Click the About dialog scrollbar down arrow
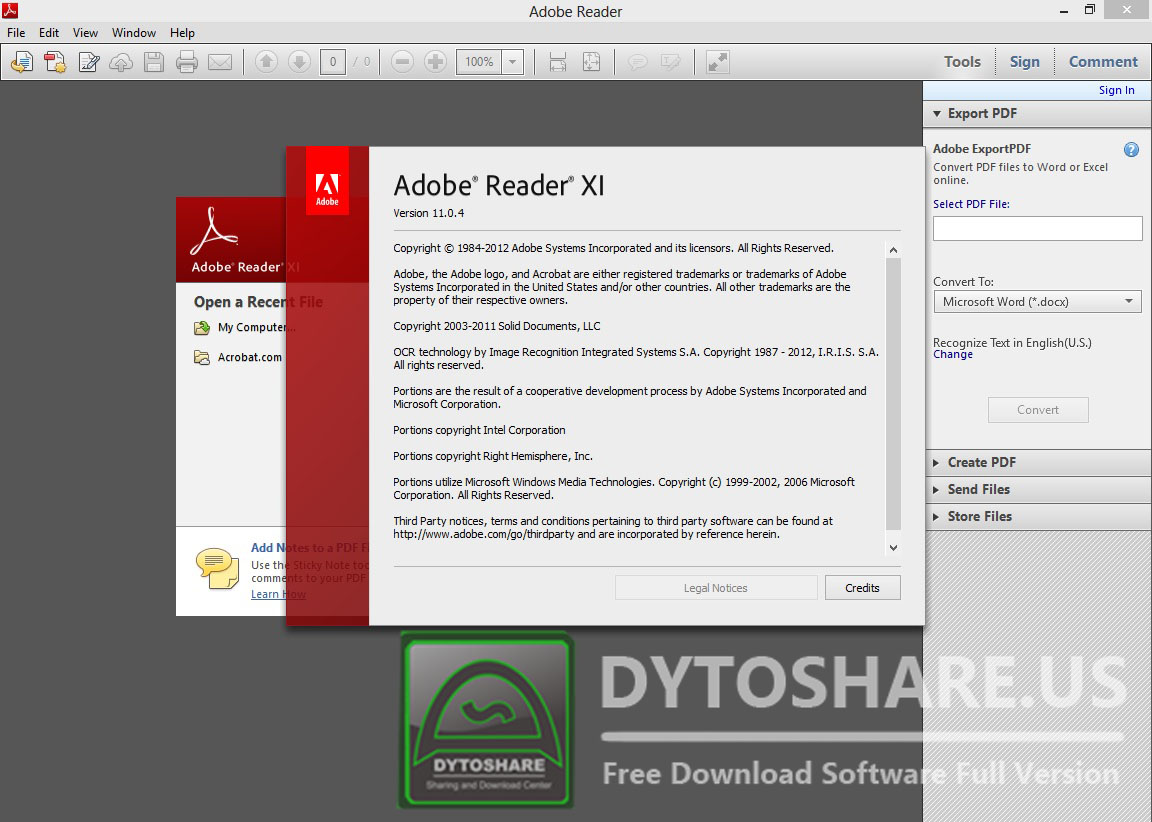 893,547
